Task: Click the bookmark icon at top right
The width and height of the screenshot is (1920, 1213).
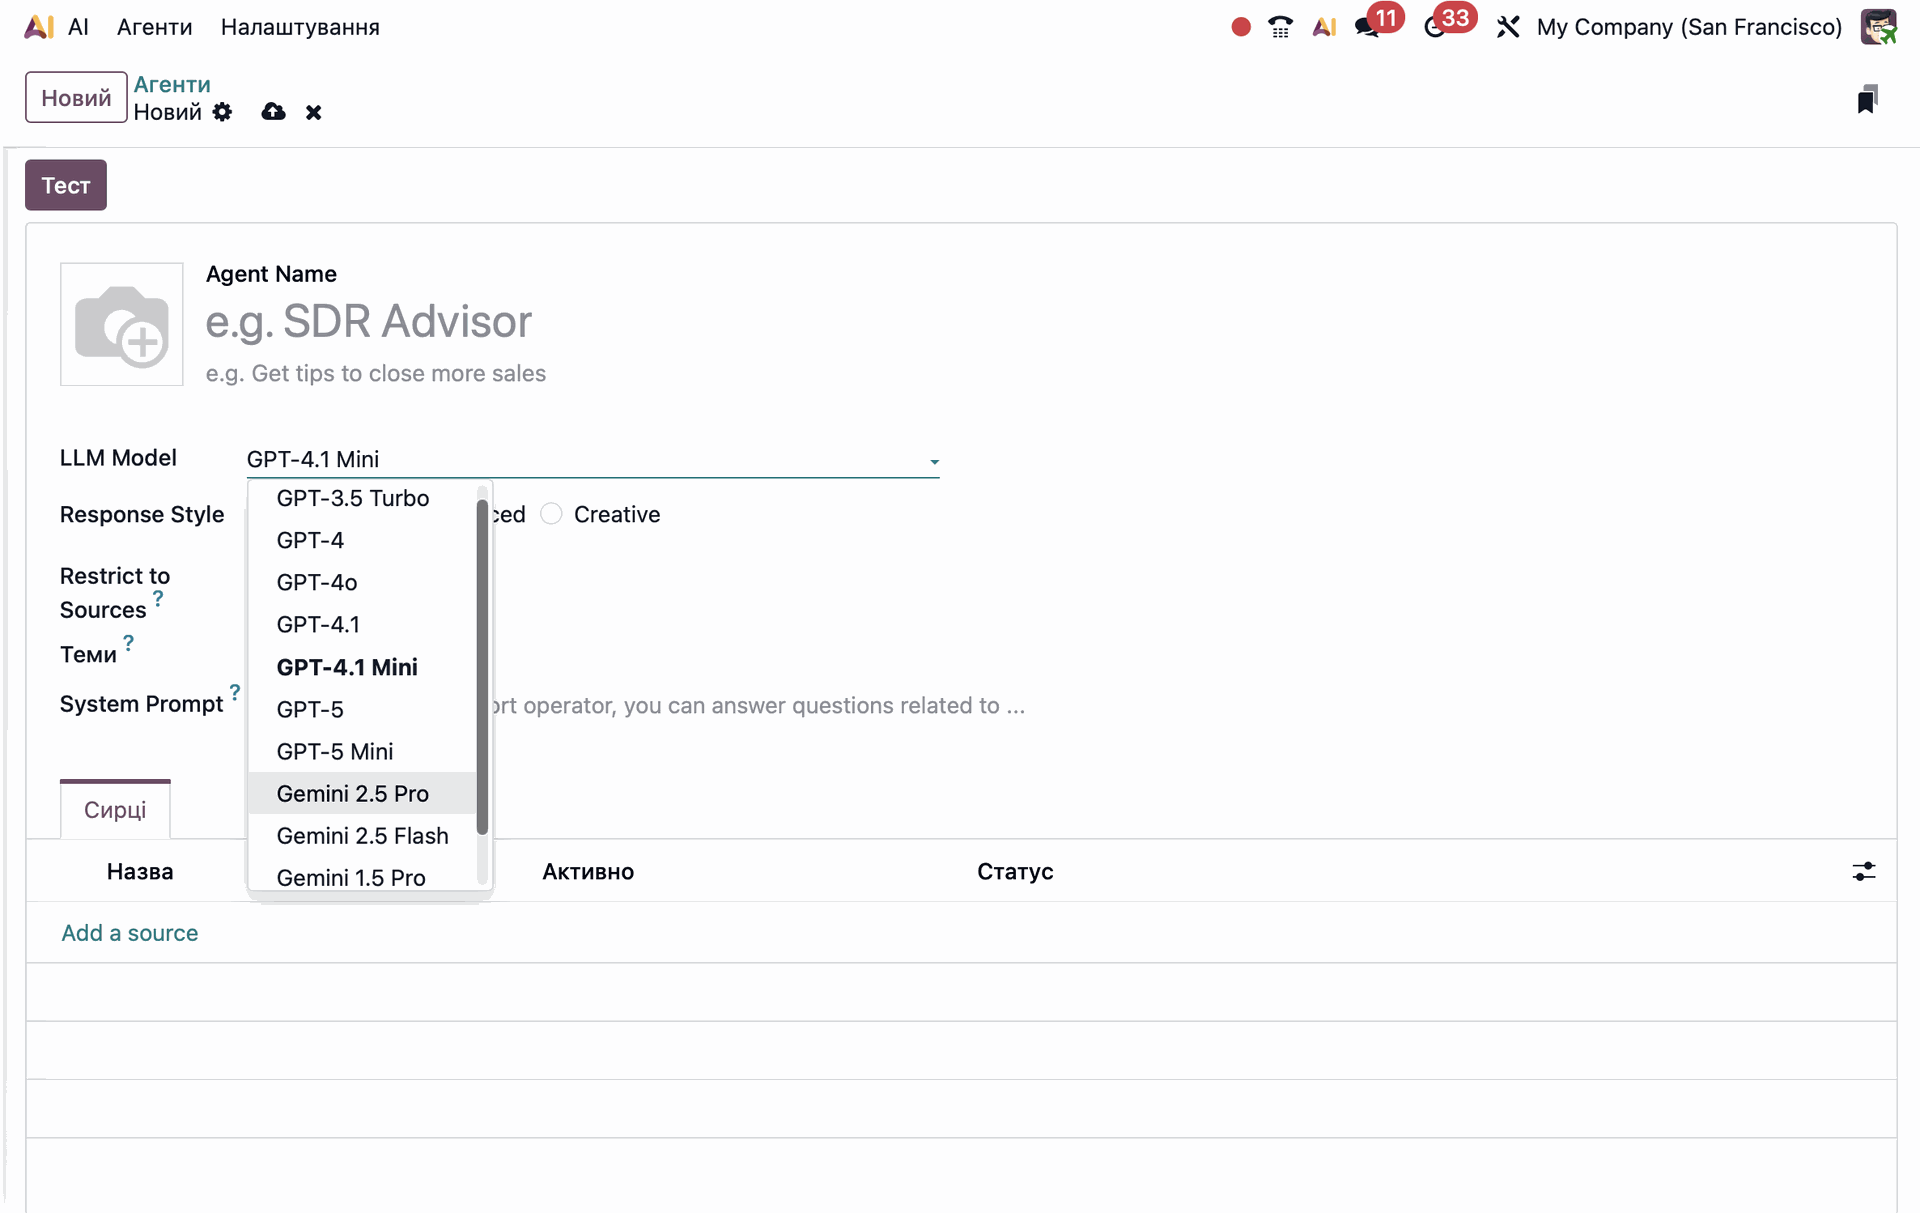Action: tap(1866, 99)
